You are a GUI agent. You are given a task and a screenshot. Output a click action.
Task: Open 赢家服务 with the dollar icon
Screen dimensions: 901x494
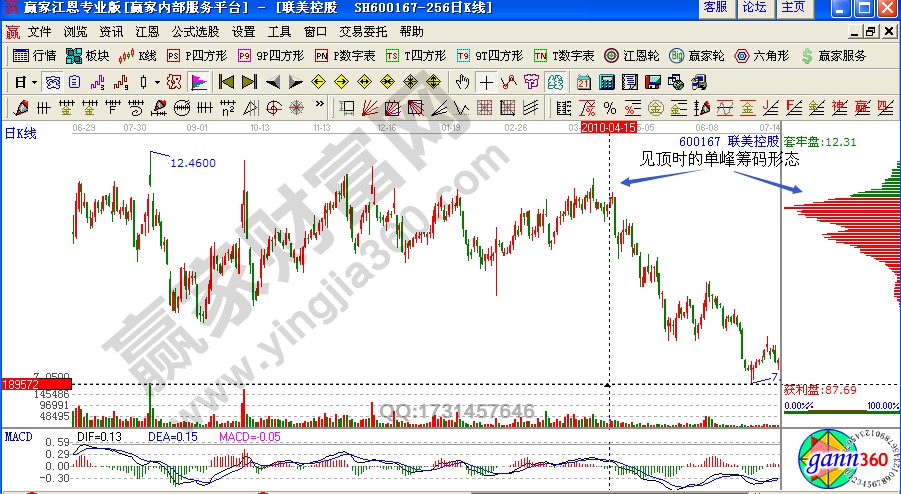(x=833, y=56)
